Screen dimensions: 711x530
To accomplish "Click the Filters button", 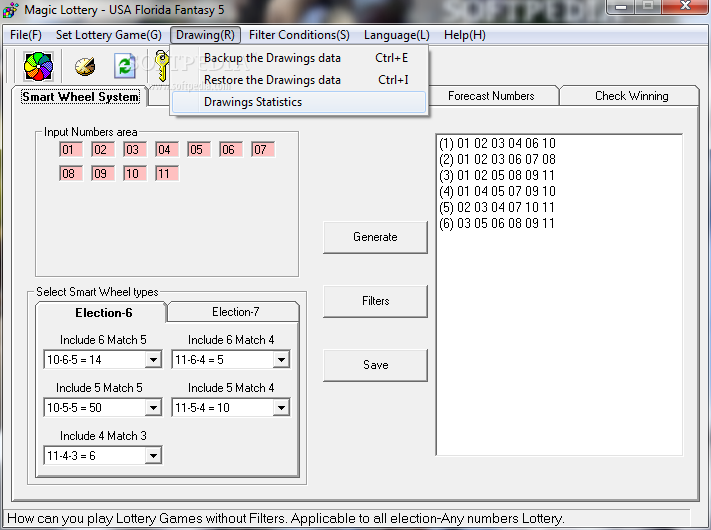I will tap(375, 301).
